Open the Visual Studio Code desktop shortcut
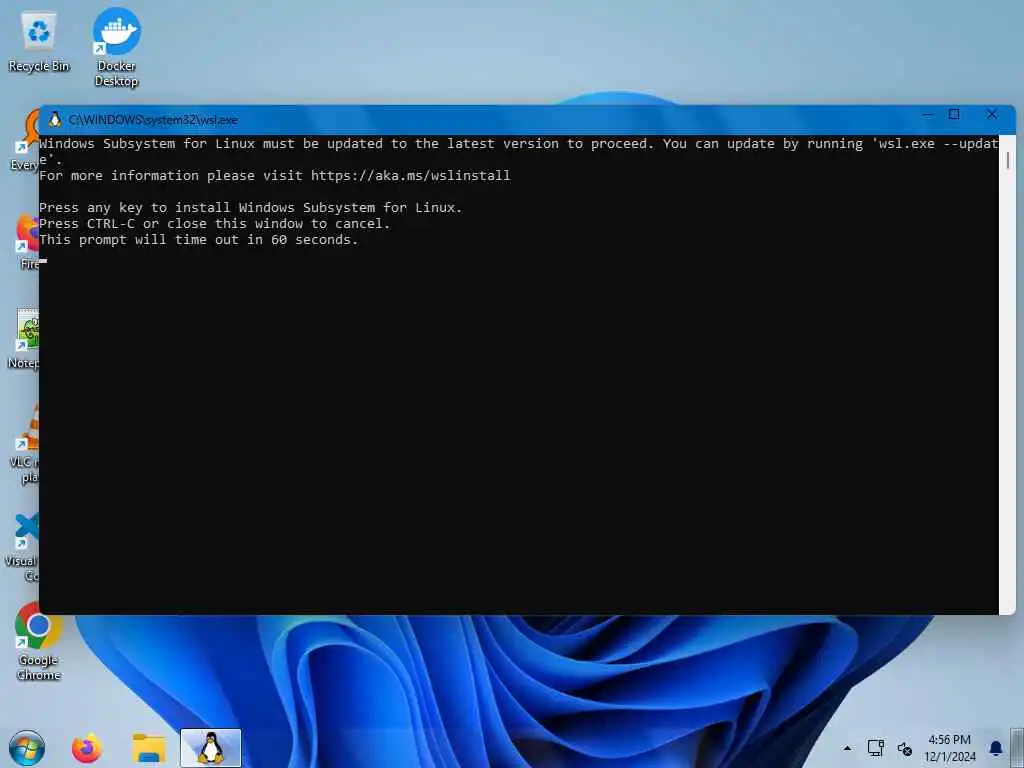The height and width of the screenshot is (768, 1024). pos(22,547)
